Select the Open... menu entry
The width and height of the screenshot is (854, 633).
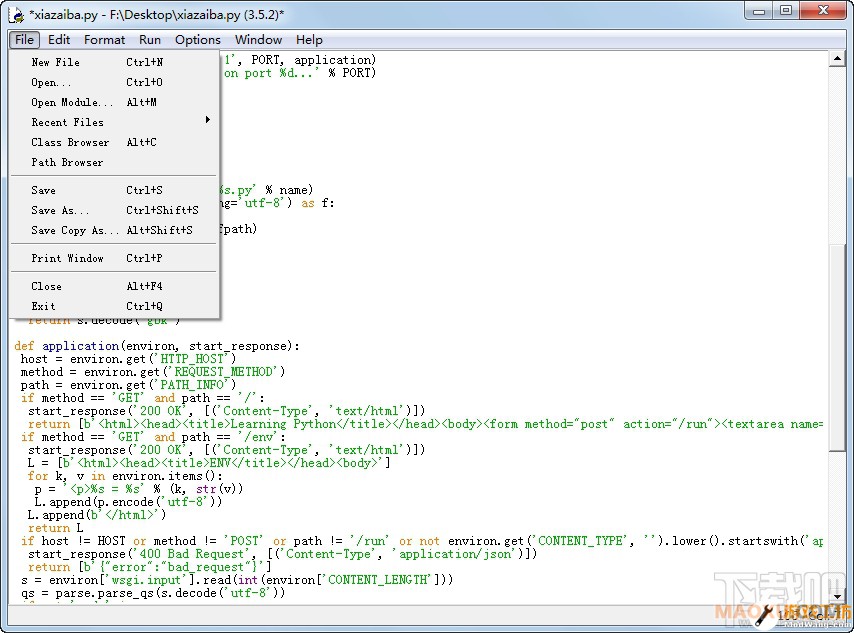[x=114, y=82]
